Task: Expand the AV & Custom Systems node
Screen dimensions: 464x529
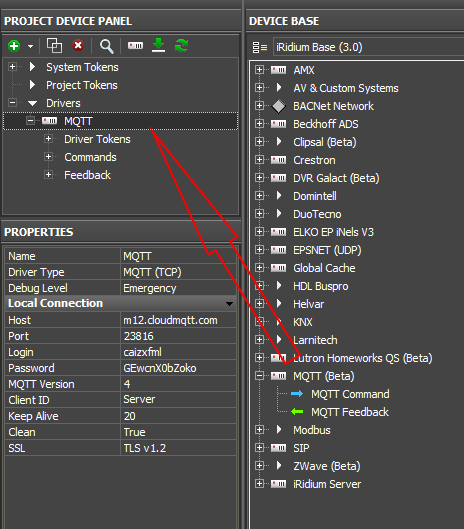Action: coord(259,87)
